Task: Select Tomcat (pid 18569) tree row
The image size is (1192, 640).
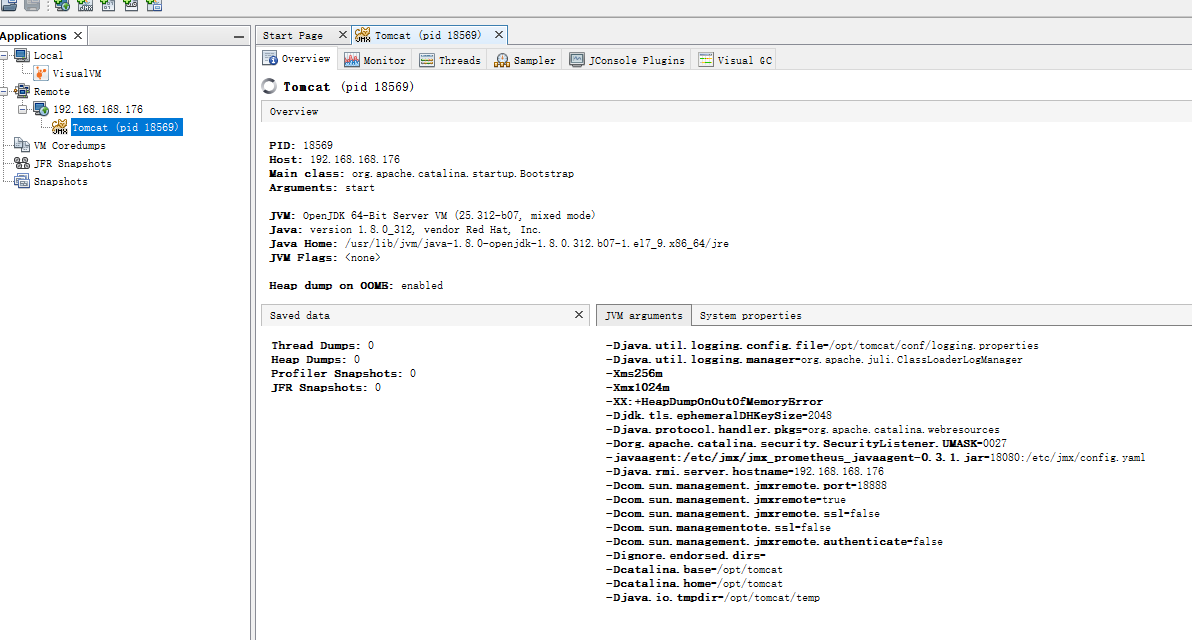Action: tap(125, 127)
